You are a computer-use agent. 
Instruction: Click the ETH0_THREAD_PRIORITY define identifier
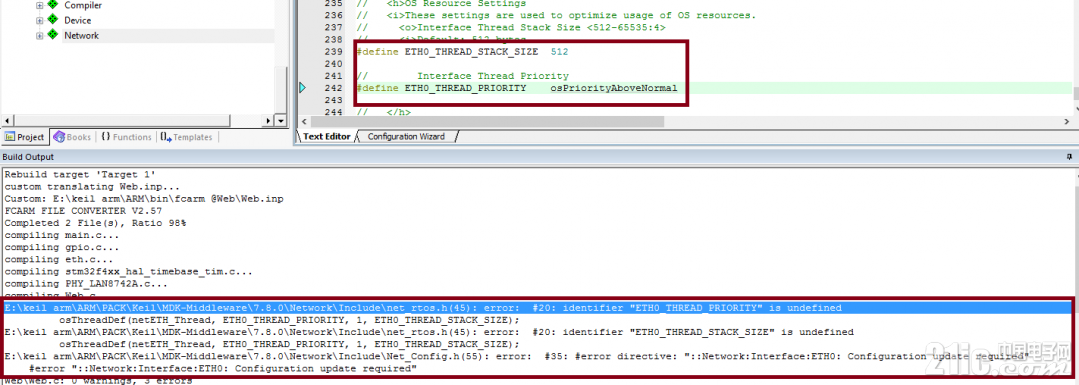pyautogui.click(x=465, y=88)
